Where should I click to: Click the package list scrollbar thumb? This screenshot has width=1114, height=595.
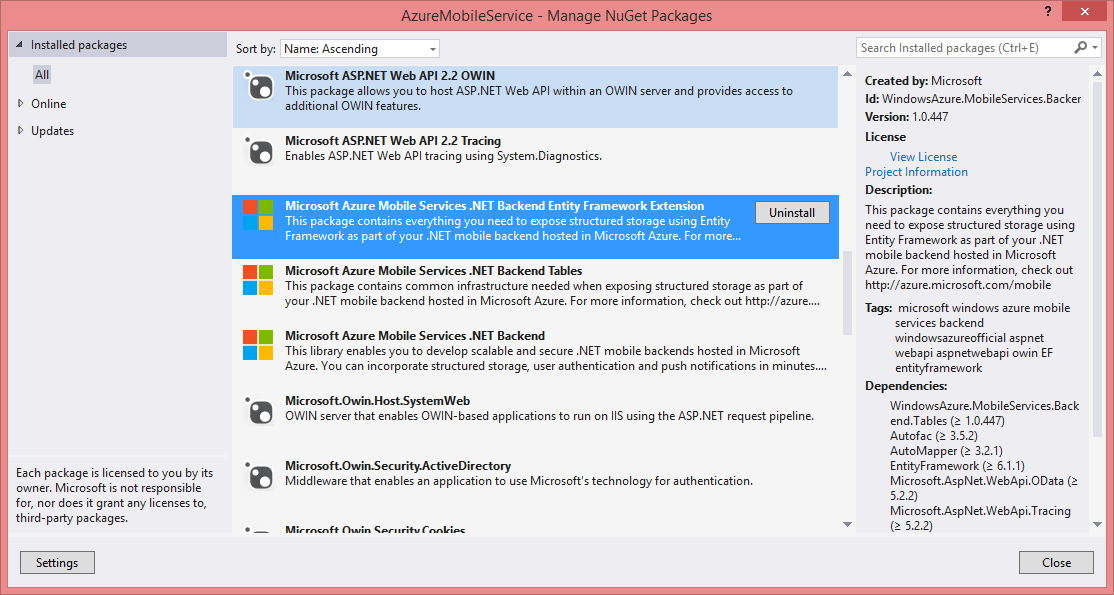pos(847,292)
